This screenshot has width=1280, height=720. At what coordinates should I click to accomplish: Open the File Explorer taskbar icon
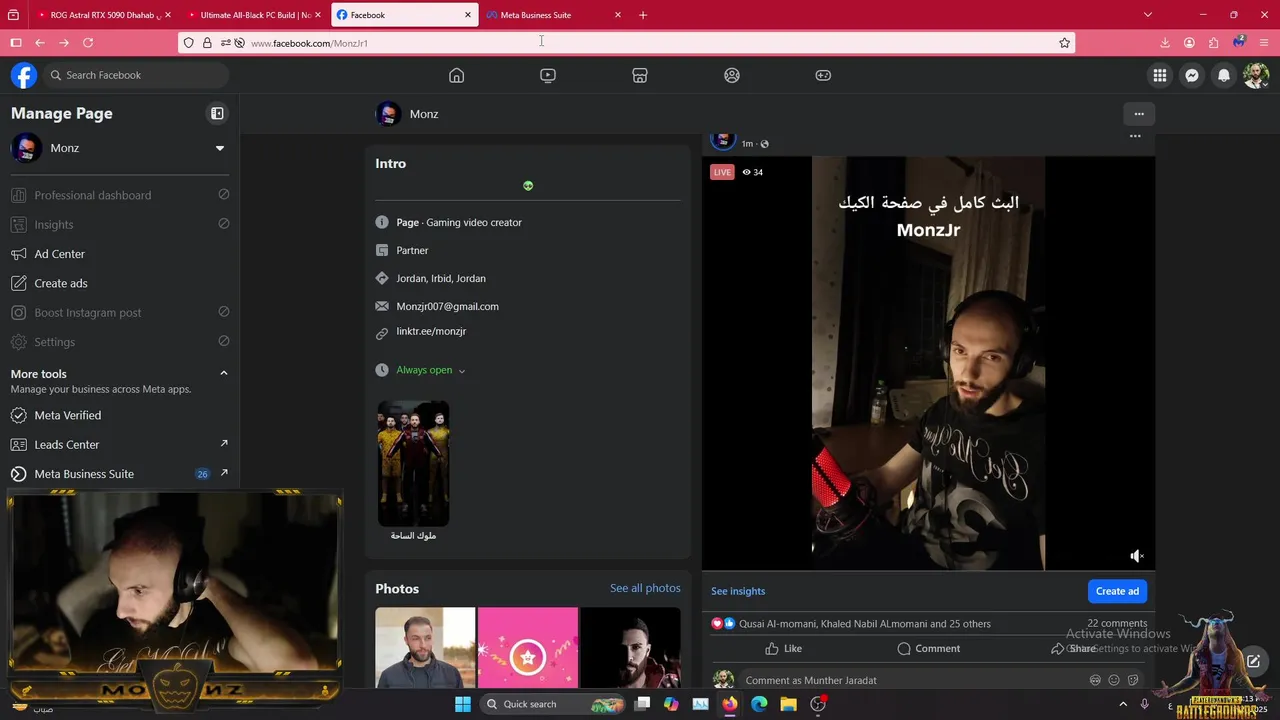pyautogui.click(x=788, y=704)
